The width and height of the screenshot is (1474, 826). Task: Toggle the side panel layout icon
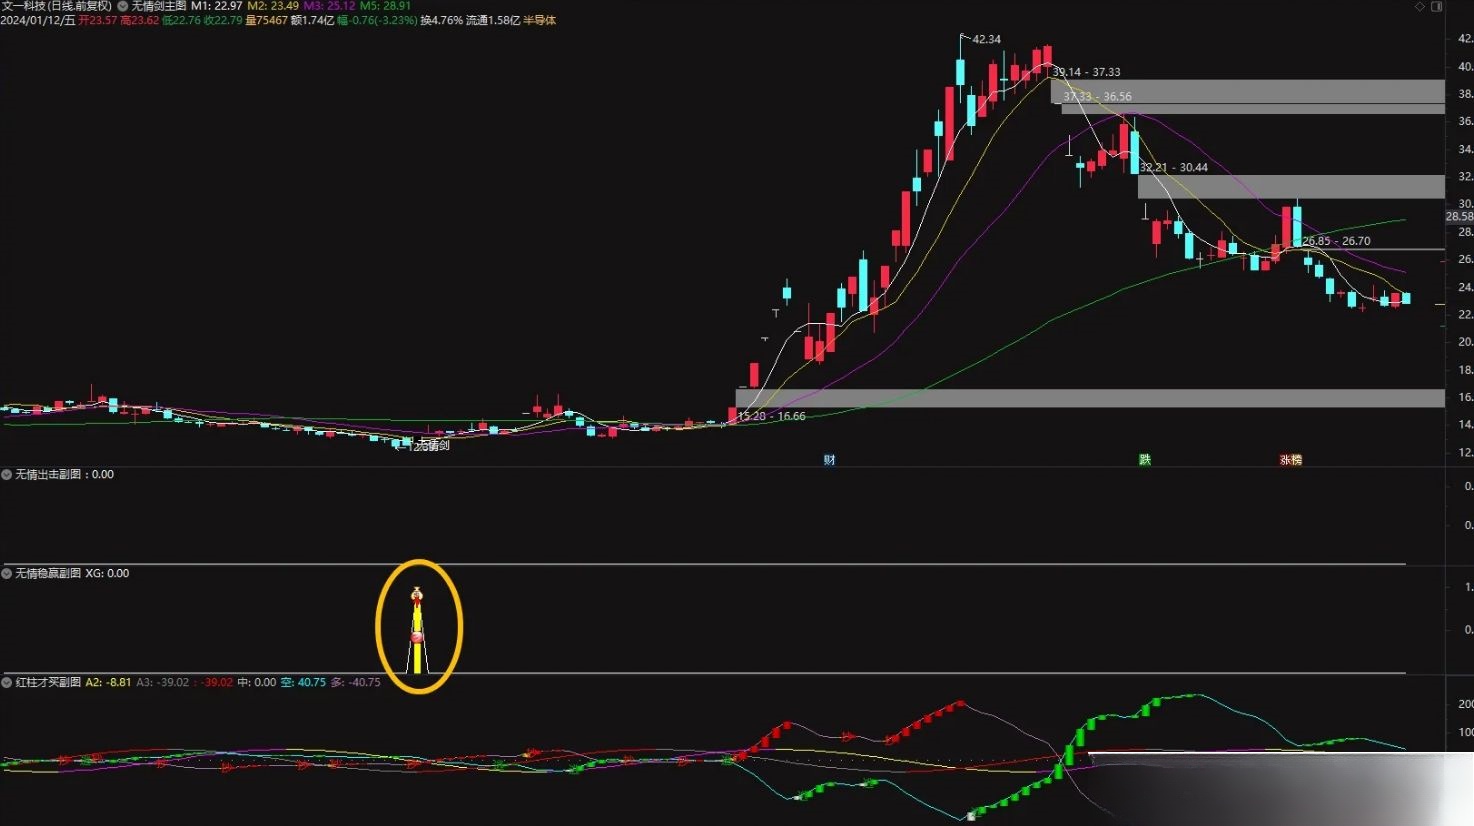[1438, 7]
